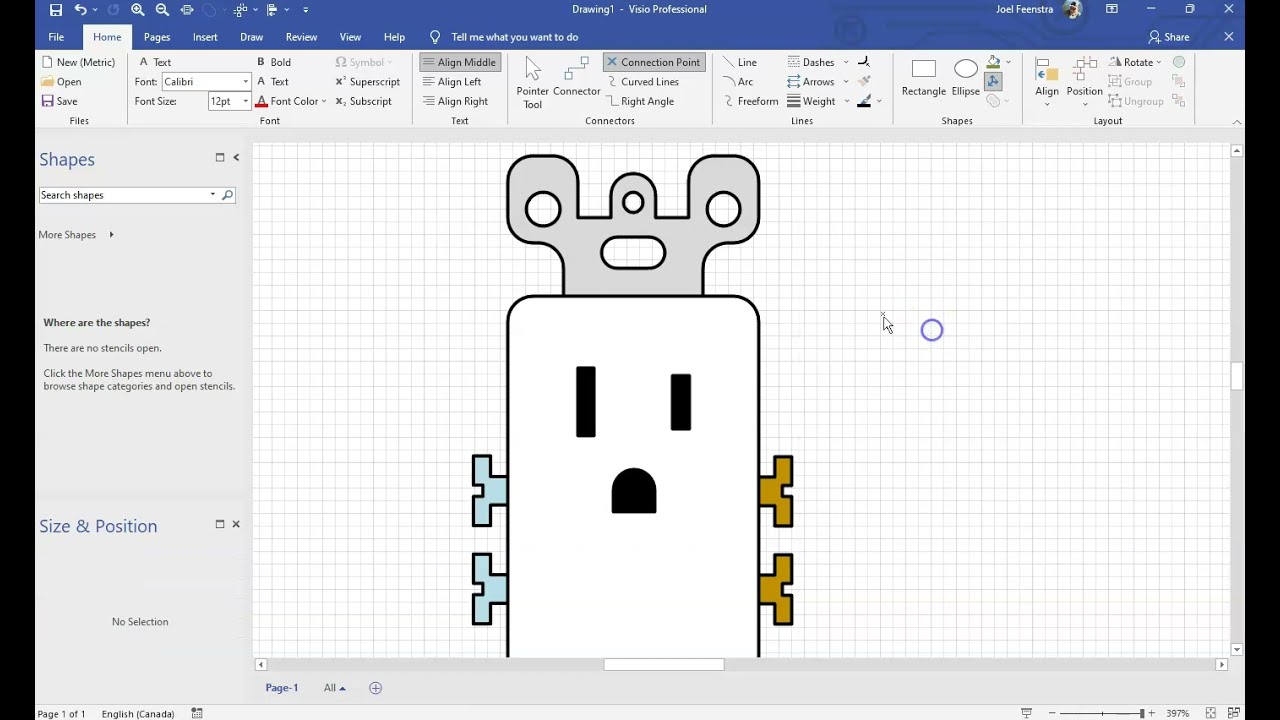Collapse the Shapes panel with the chevron
The height and width of the screenshot is (720, 1280).
point(236,157)
